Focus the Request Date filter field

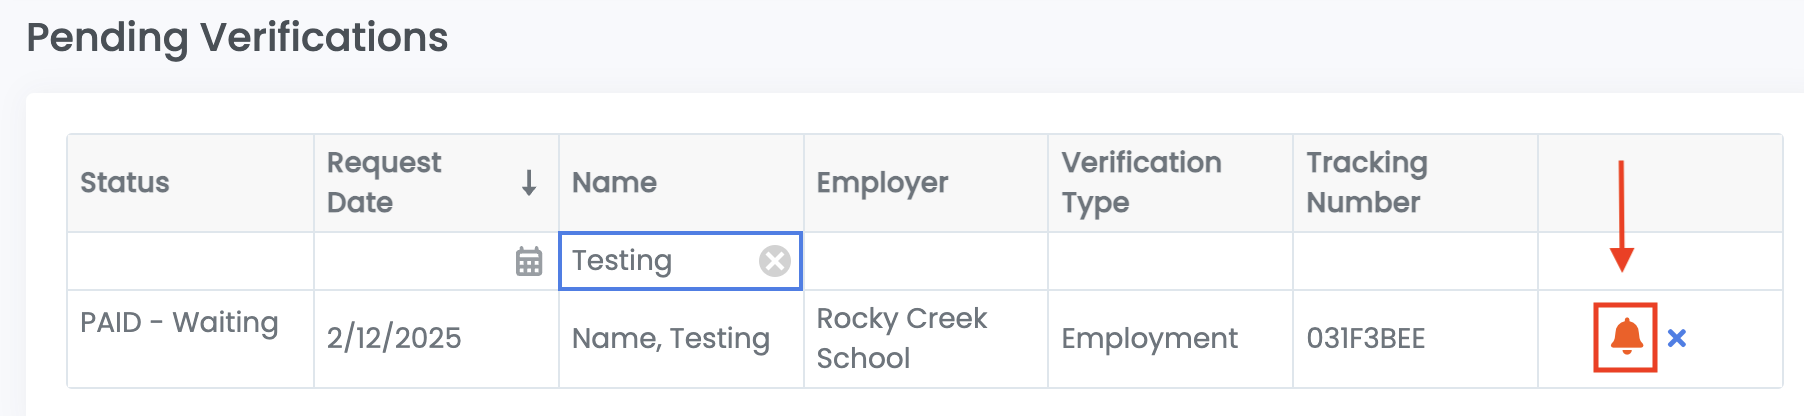click(415, 262)
